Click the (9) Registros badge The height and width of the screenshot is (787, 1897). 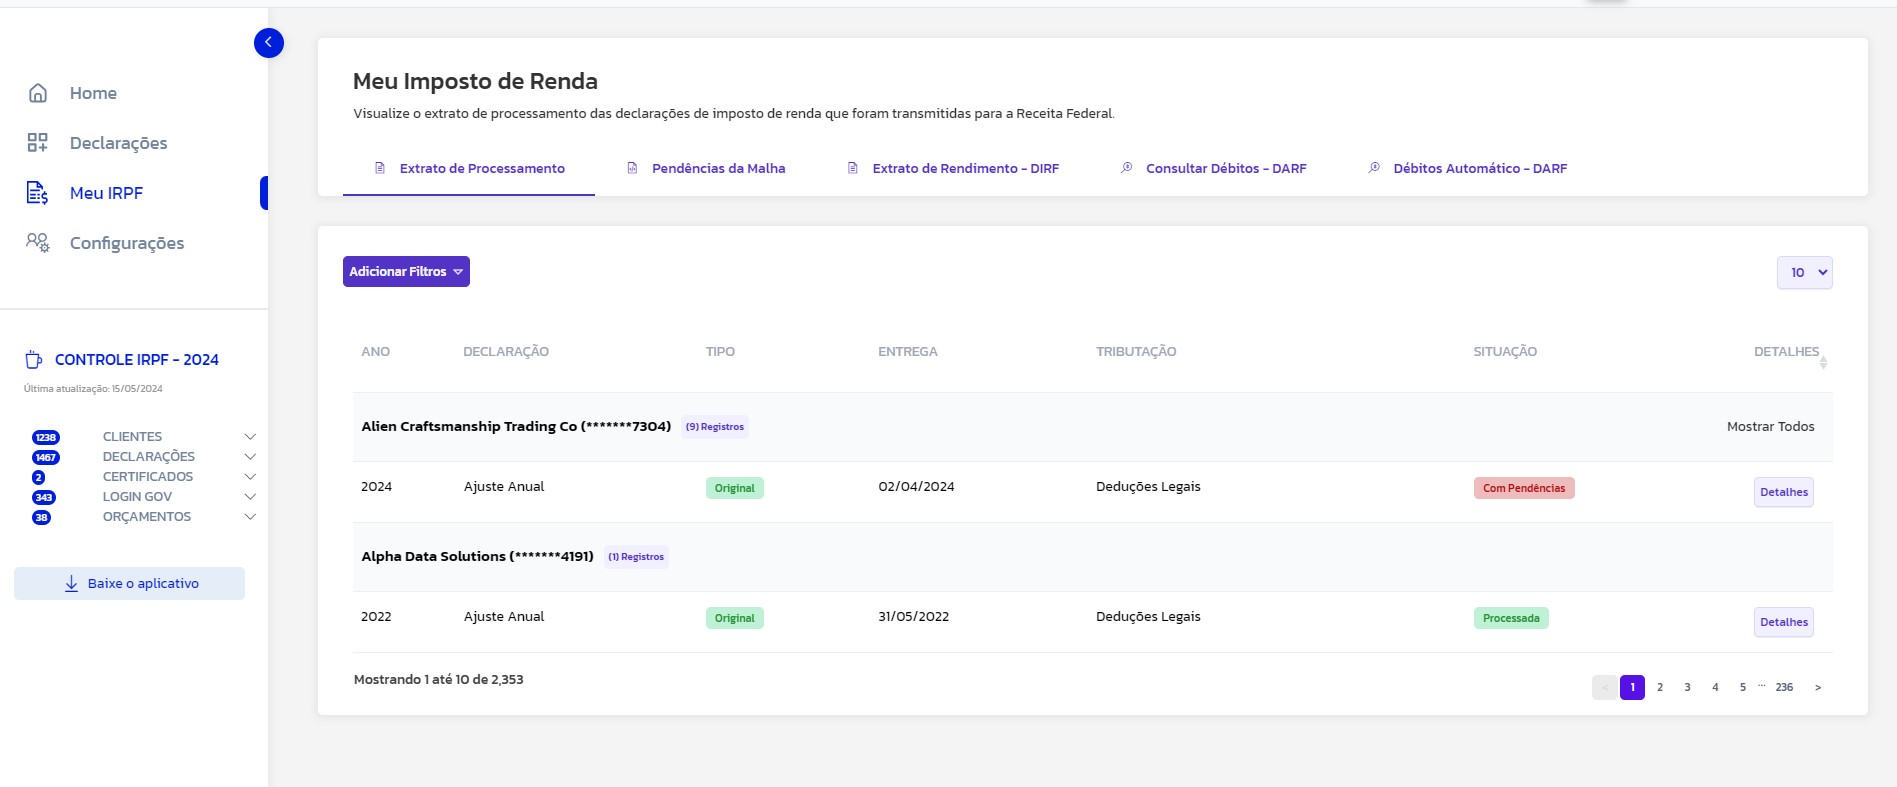point(714,427)
